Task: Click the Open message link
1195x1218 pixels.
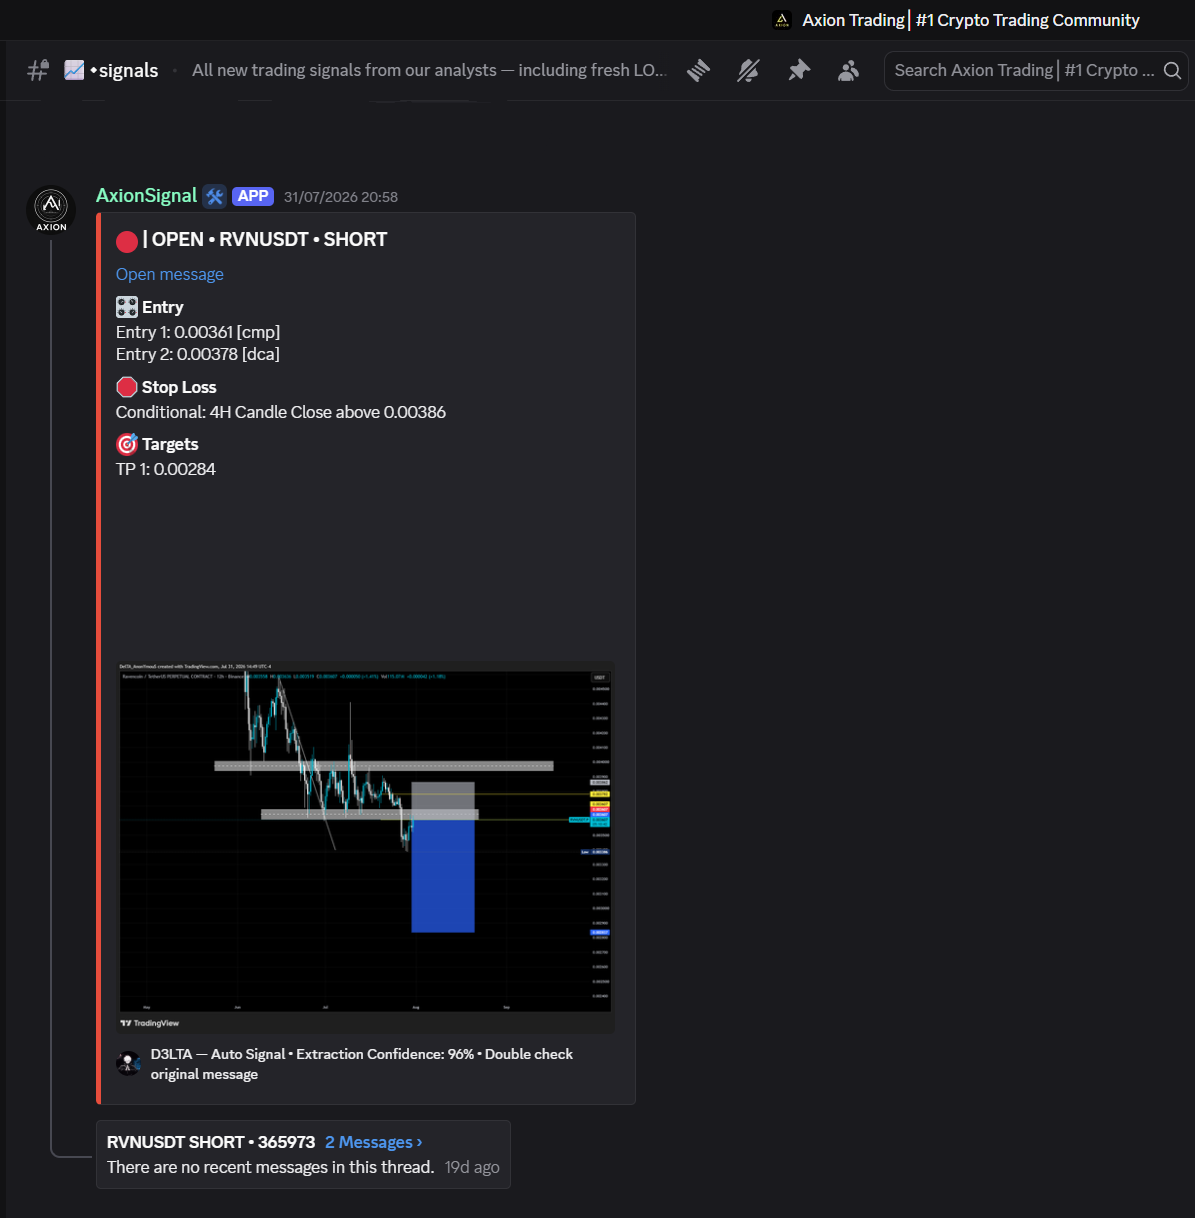Action: pos(170,274)
